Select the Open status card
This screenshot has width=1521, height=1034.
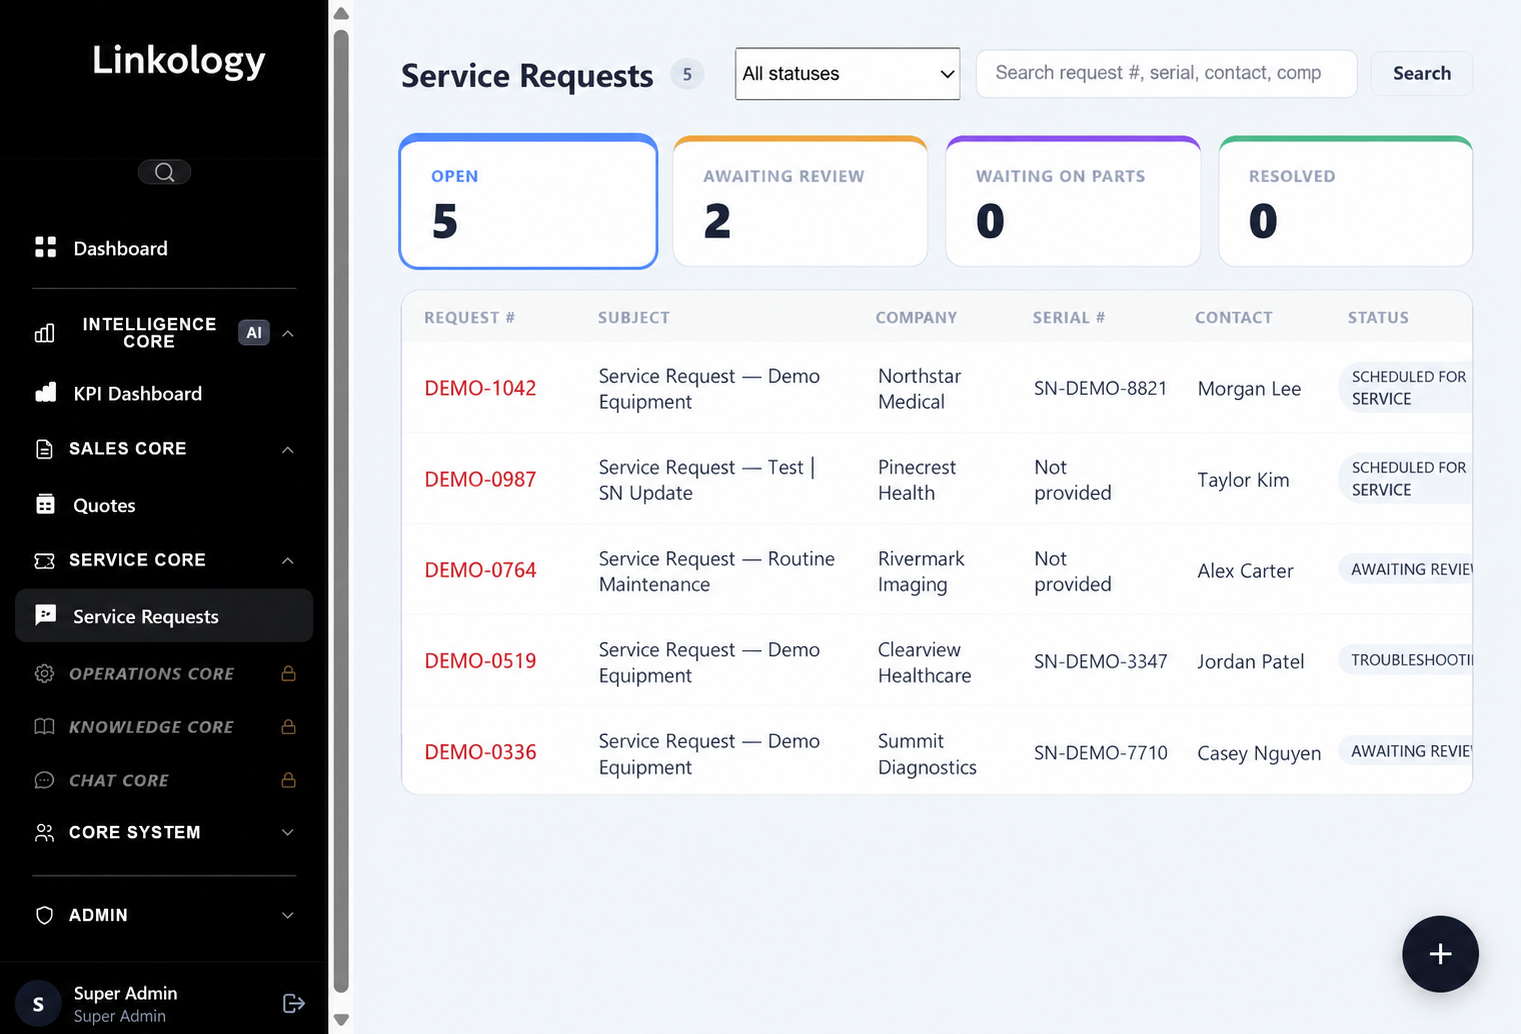click(528, 201)
